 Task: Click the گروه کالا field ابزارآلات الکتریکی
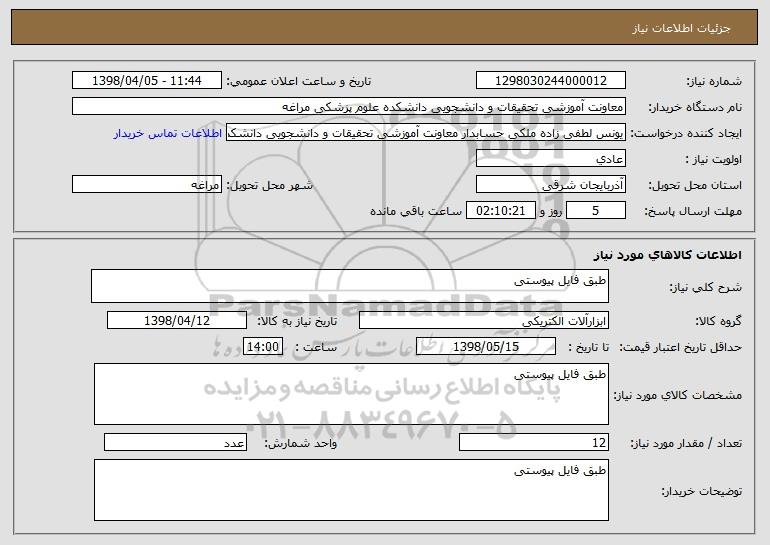484,321
